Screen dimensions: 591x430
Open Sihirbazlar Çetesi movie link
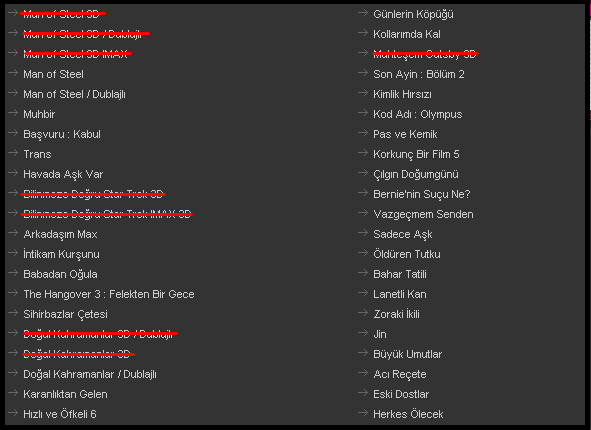(x=66, y=314)
